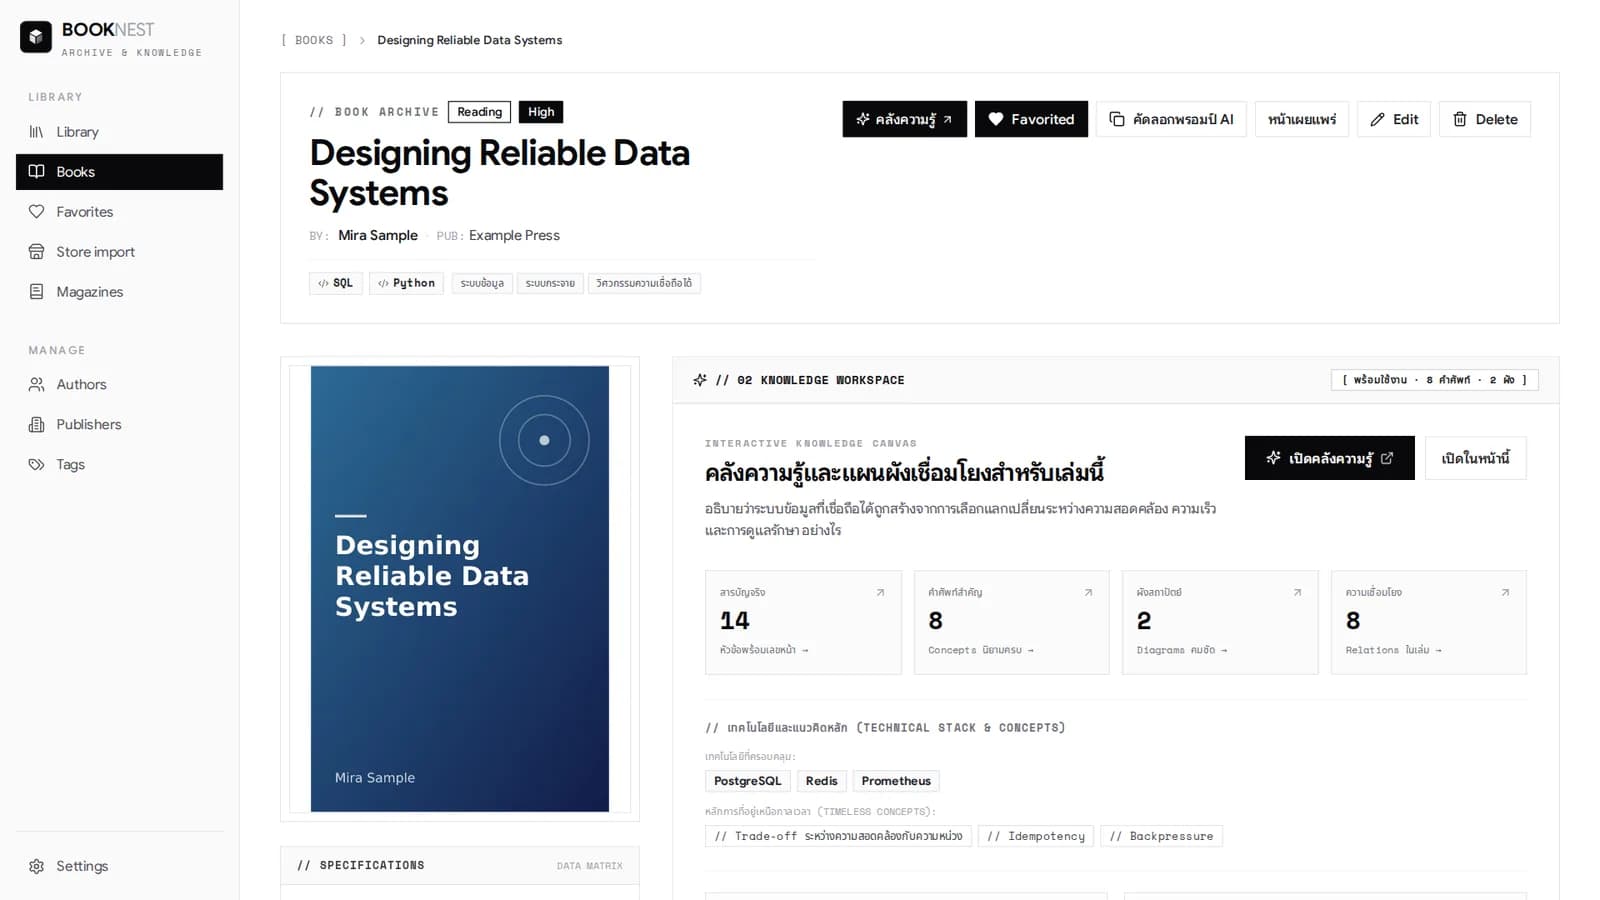Click the Store import storefront icon
Viewport: 1600px width, 900px height.
[x=36, y=252]
